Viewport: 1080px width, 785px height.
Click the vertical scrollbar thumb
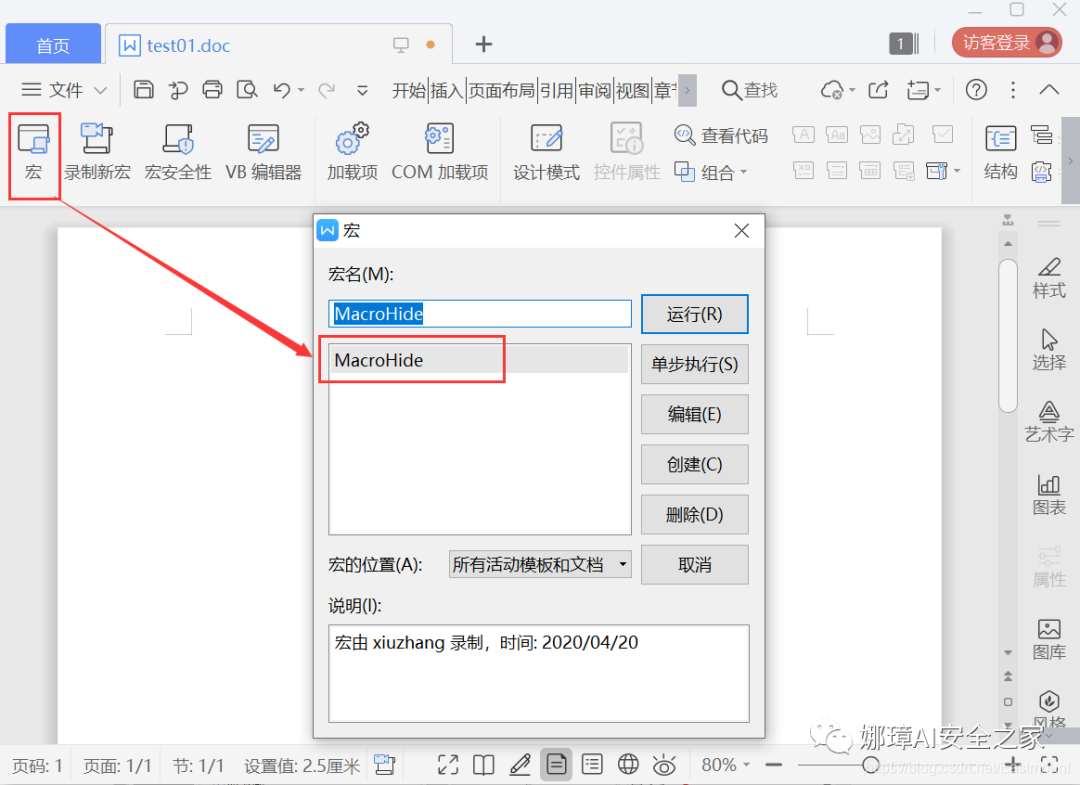coord(1008,336)
